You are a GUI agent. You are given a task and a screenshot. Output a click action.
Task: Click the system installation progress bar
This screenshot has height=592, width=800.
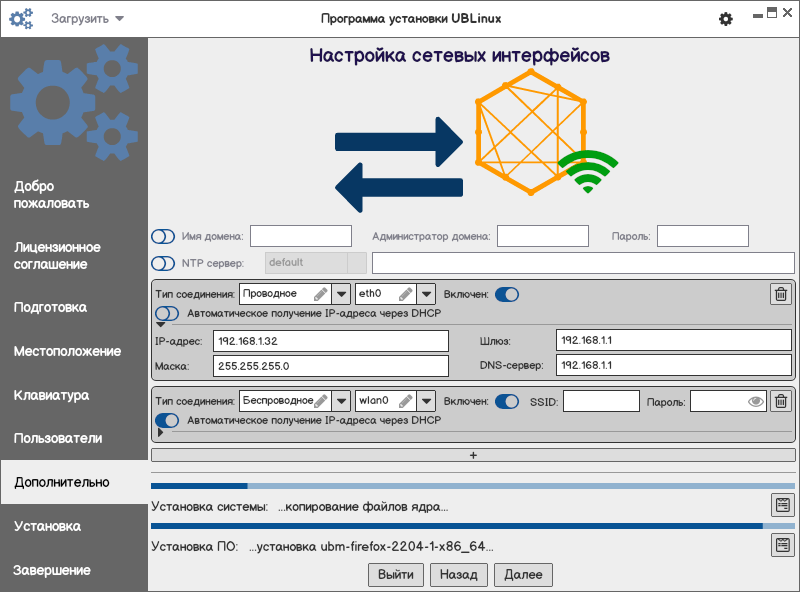(473, 486)
